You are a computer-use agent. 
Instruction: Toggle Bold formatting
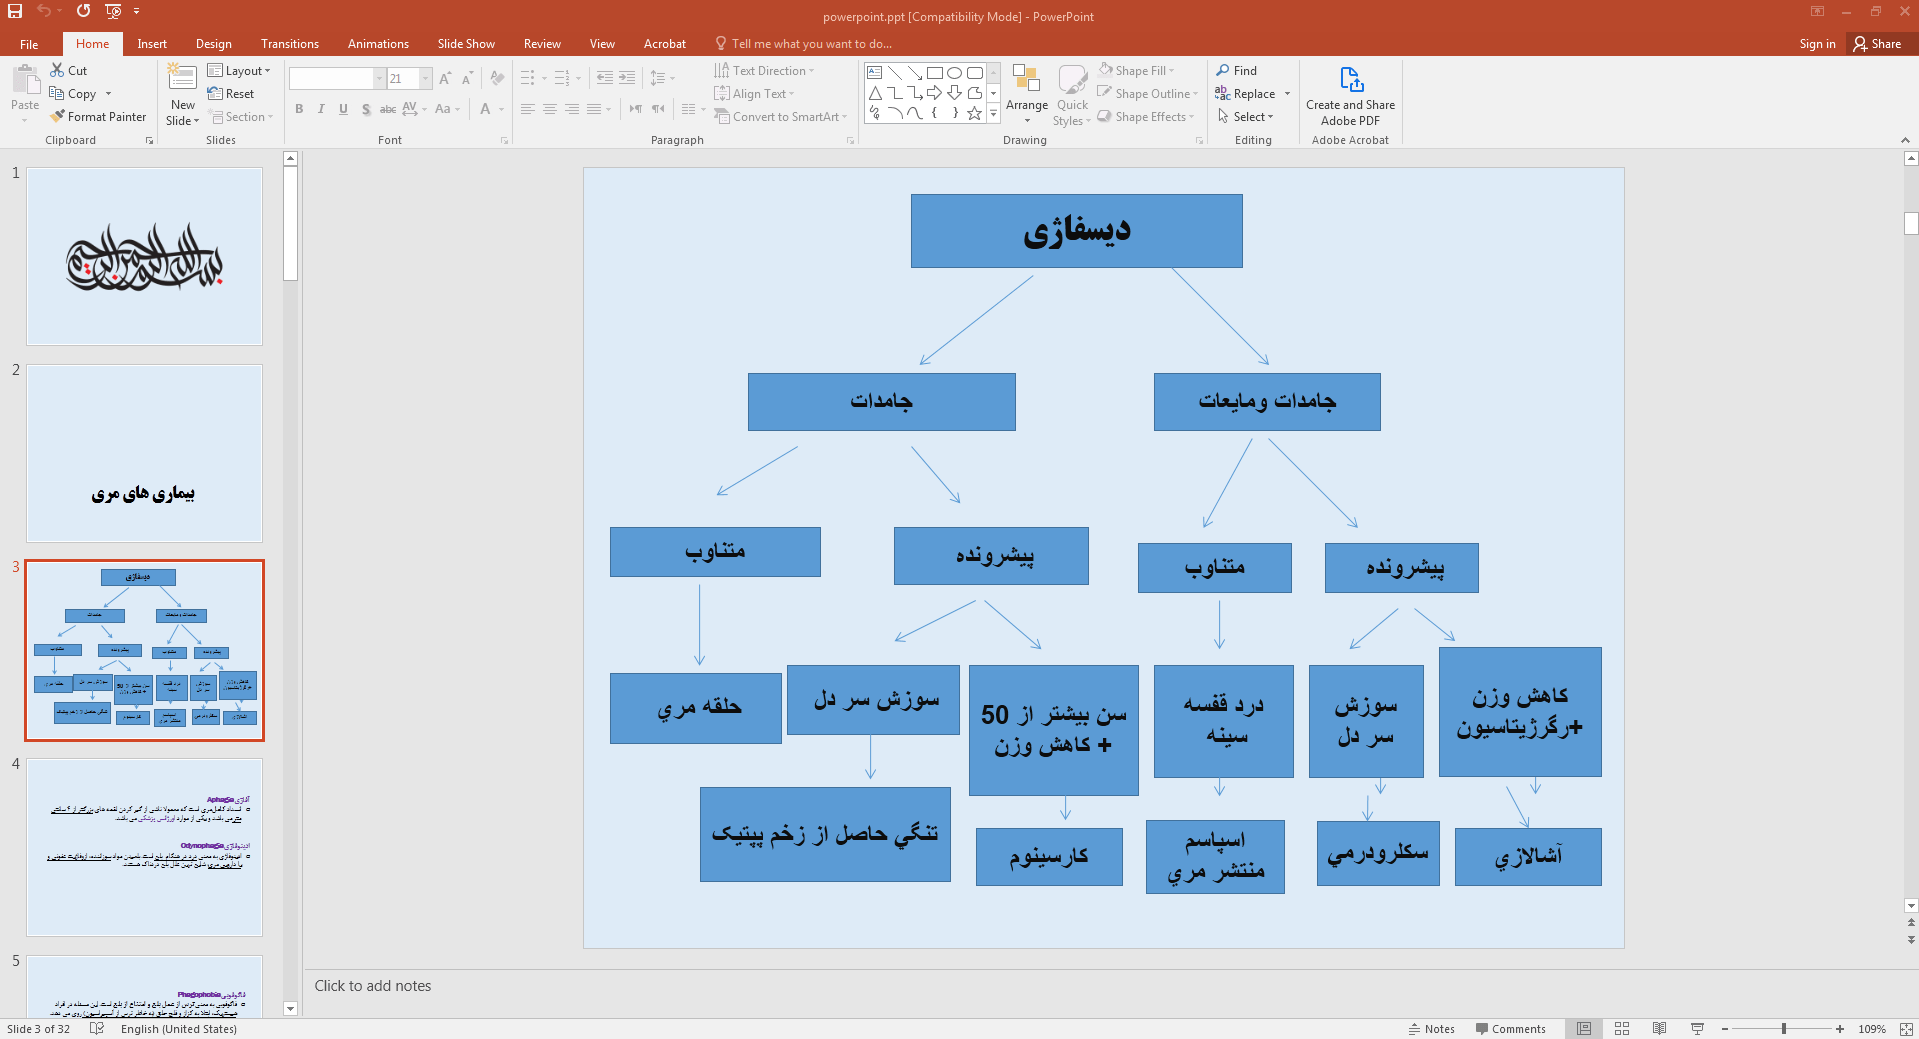pos(299,109)
